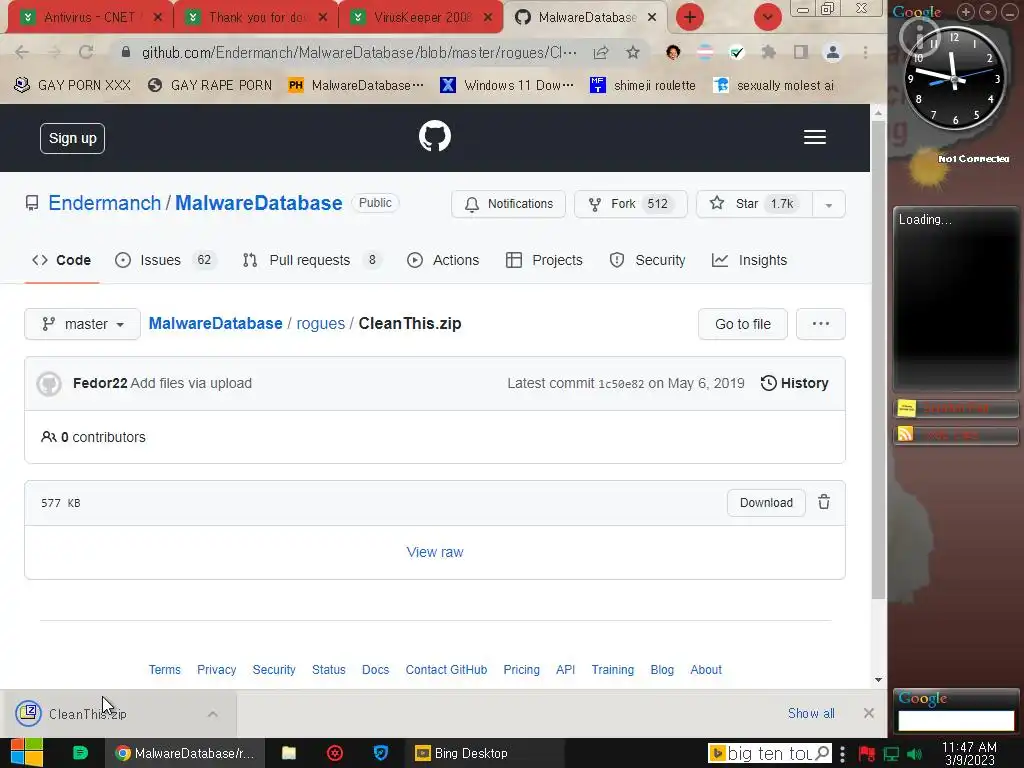Open the three-dot file options menu
This screenshot has height=768, width=1024.
tap(821, 324)
